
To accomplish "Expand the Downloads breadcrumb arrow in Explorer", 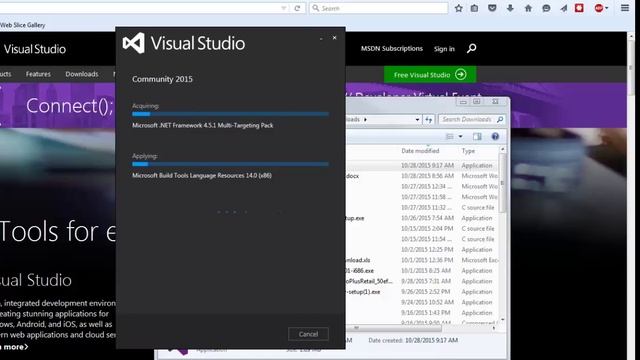I will pos(365,120).
